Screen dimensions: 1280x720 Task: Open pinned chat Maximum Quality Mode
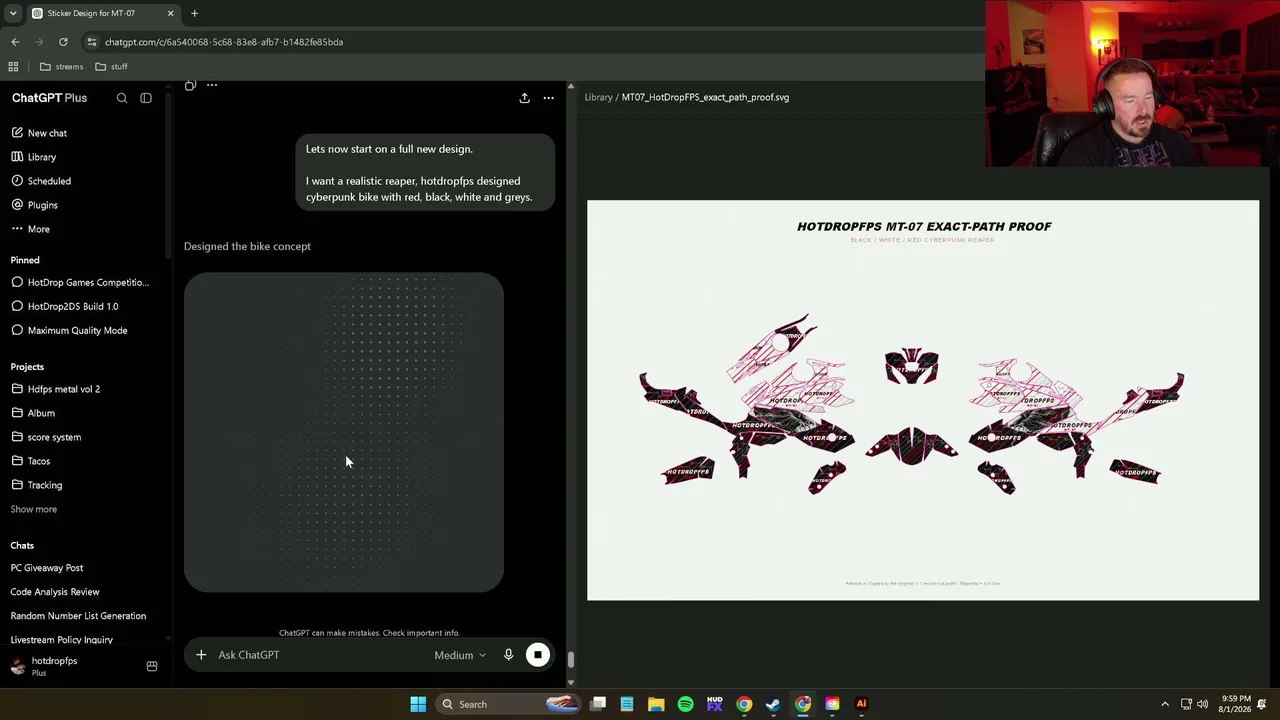[x=69, y=330]
